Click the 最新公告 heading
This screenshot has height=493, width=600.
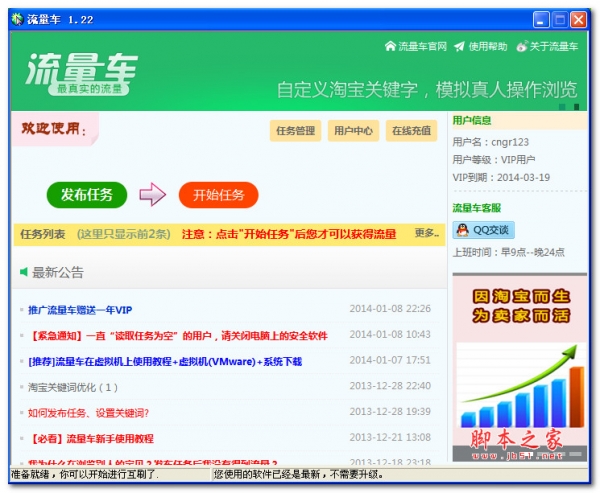tap(58, 272)
